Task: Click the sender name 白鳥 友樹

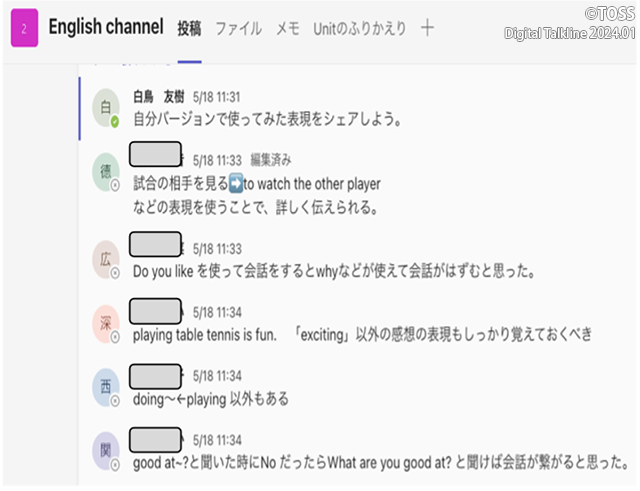Action: point(158,98)
